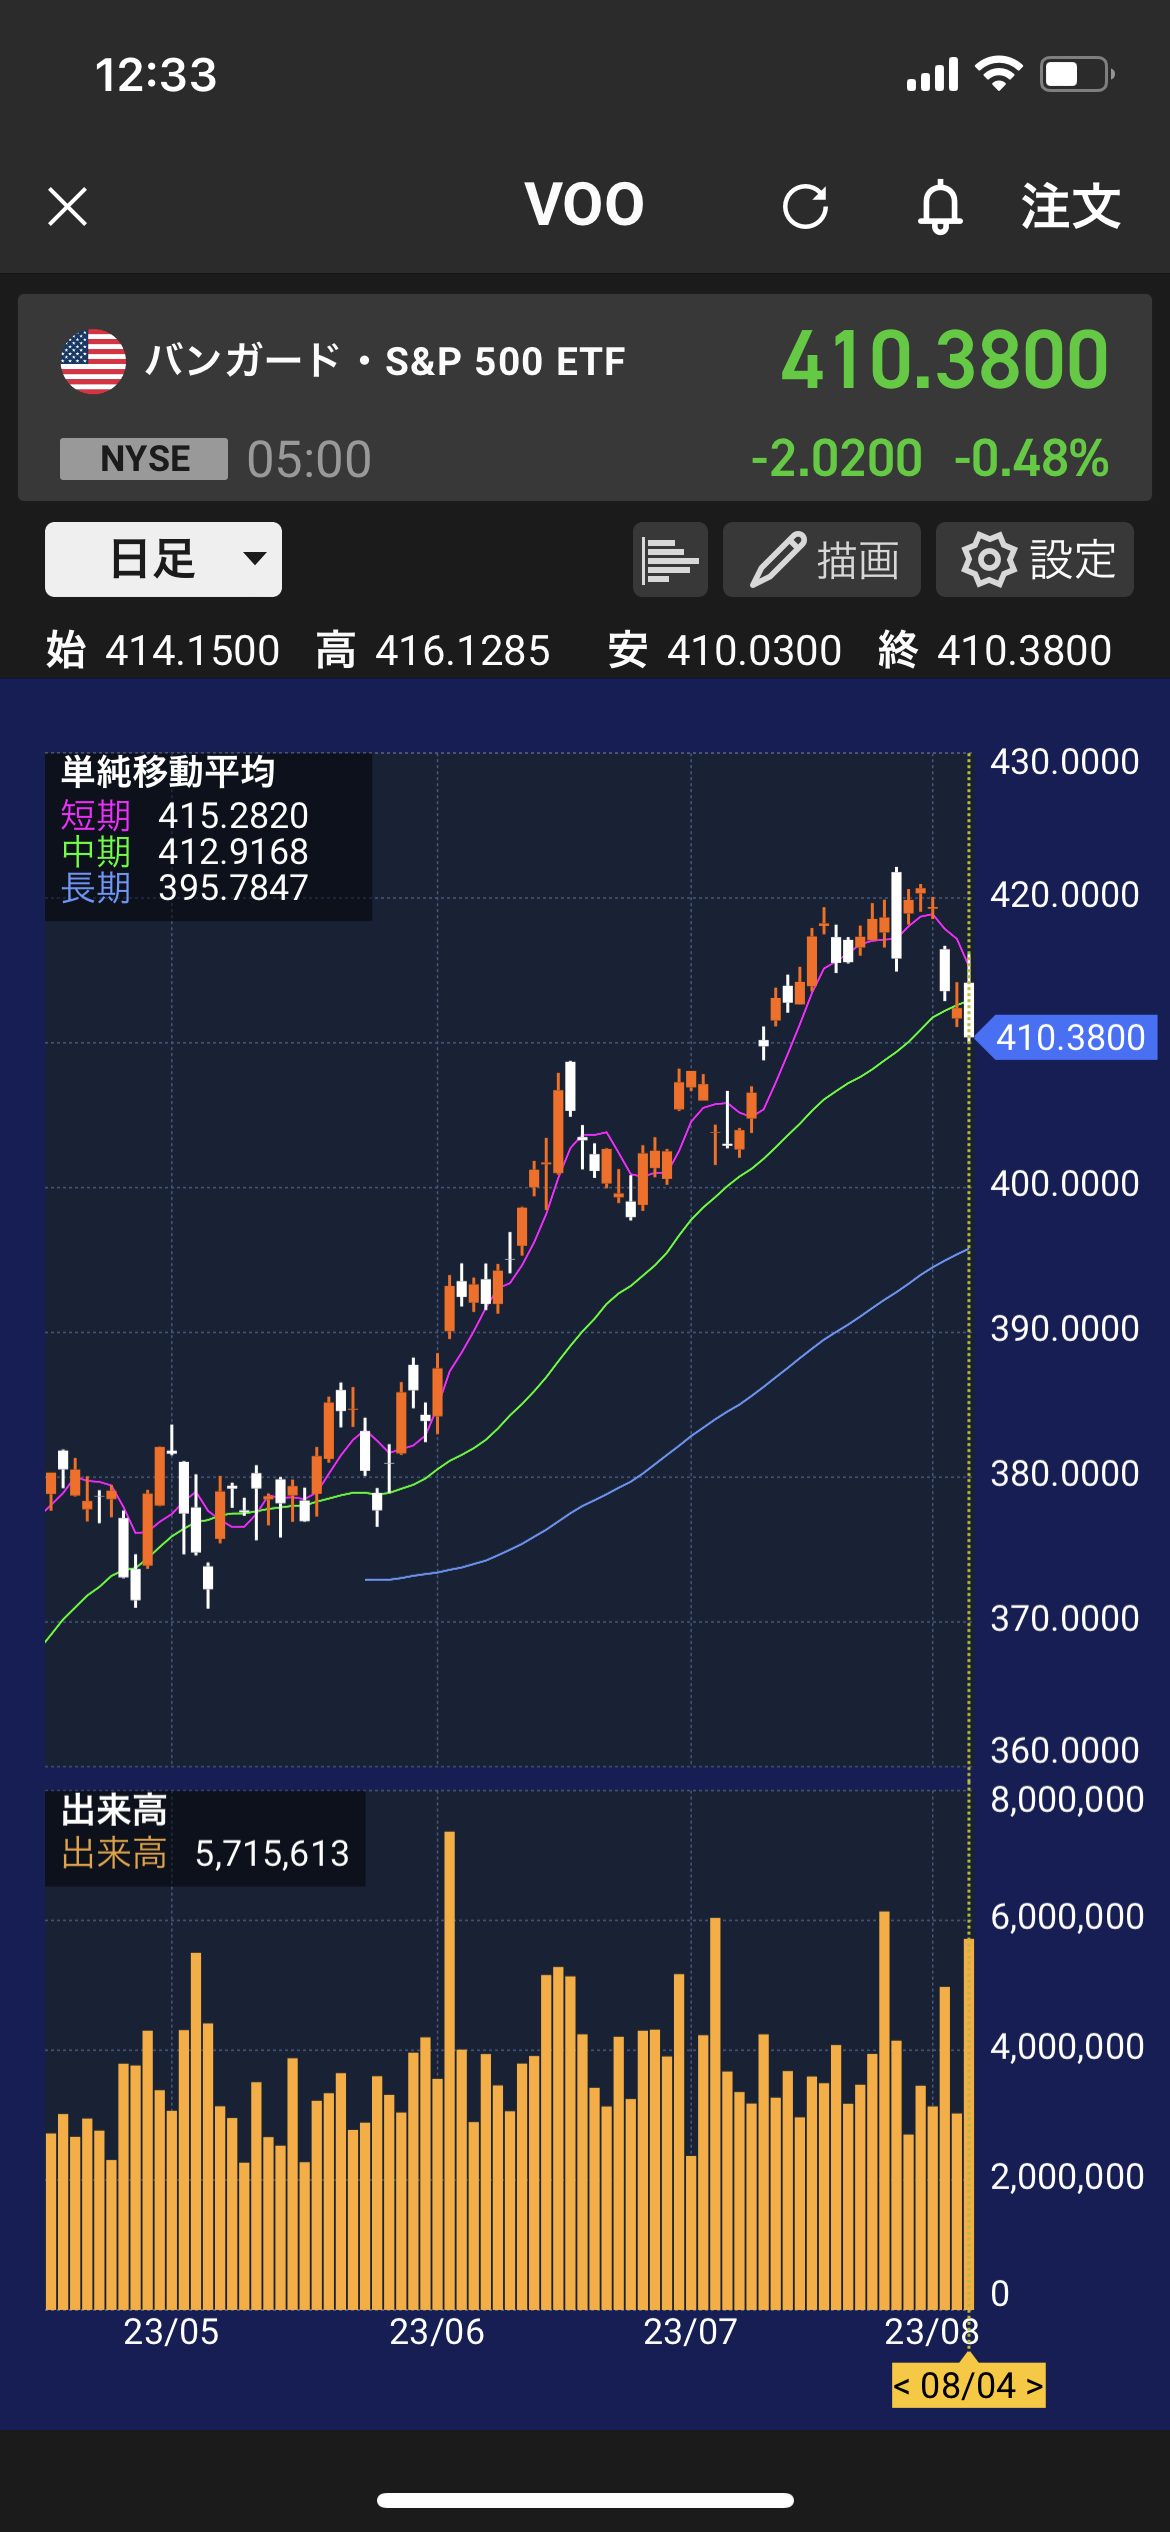The height and width of the screenshot is (2532, 1170).
Task: Close the VOO chart screen
Action: pyautogui.click(x=68, y=207)
